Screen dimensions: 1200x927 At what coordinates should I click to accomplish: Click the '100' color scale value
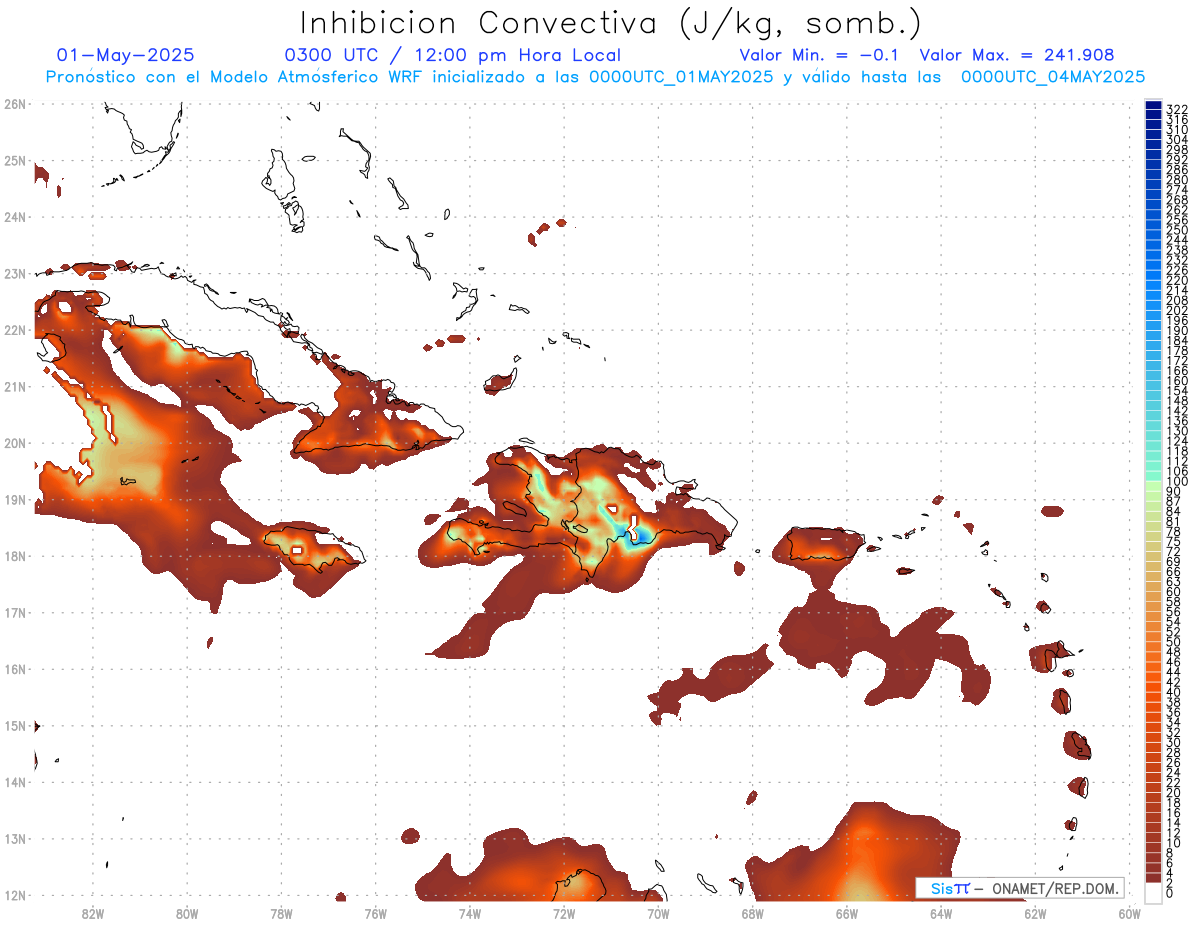pyautogui.click(x=1176, y=482)
